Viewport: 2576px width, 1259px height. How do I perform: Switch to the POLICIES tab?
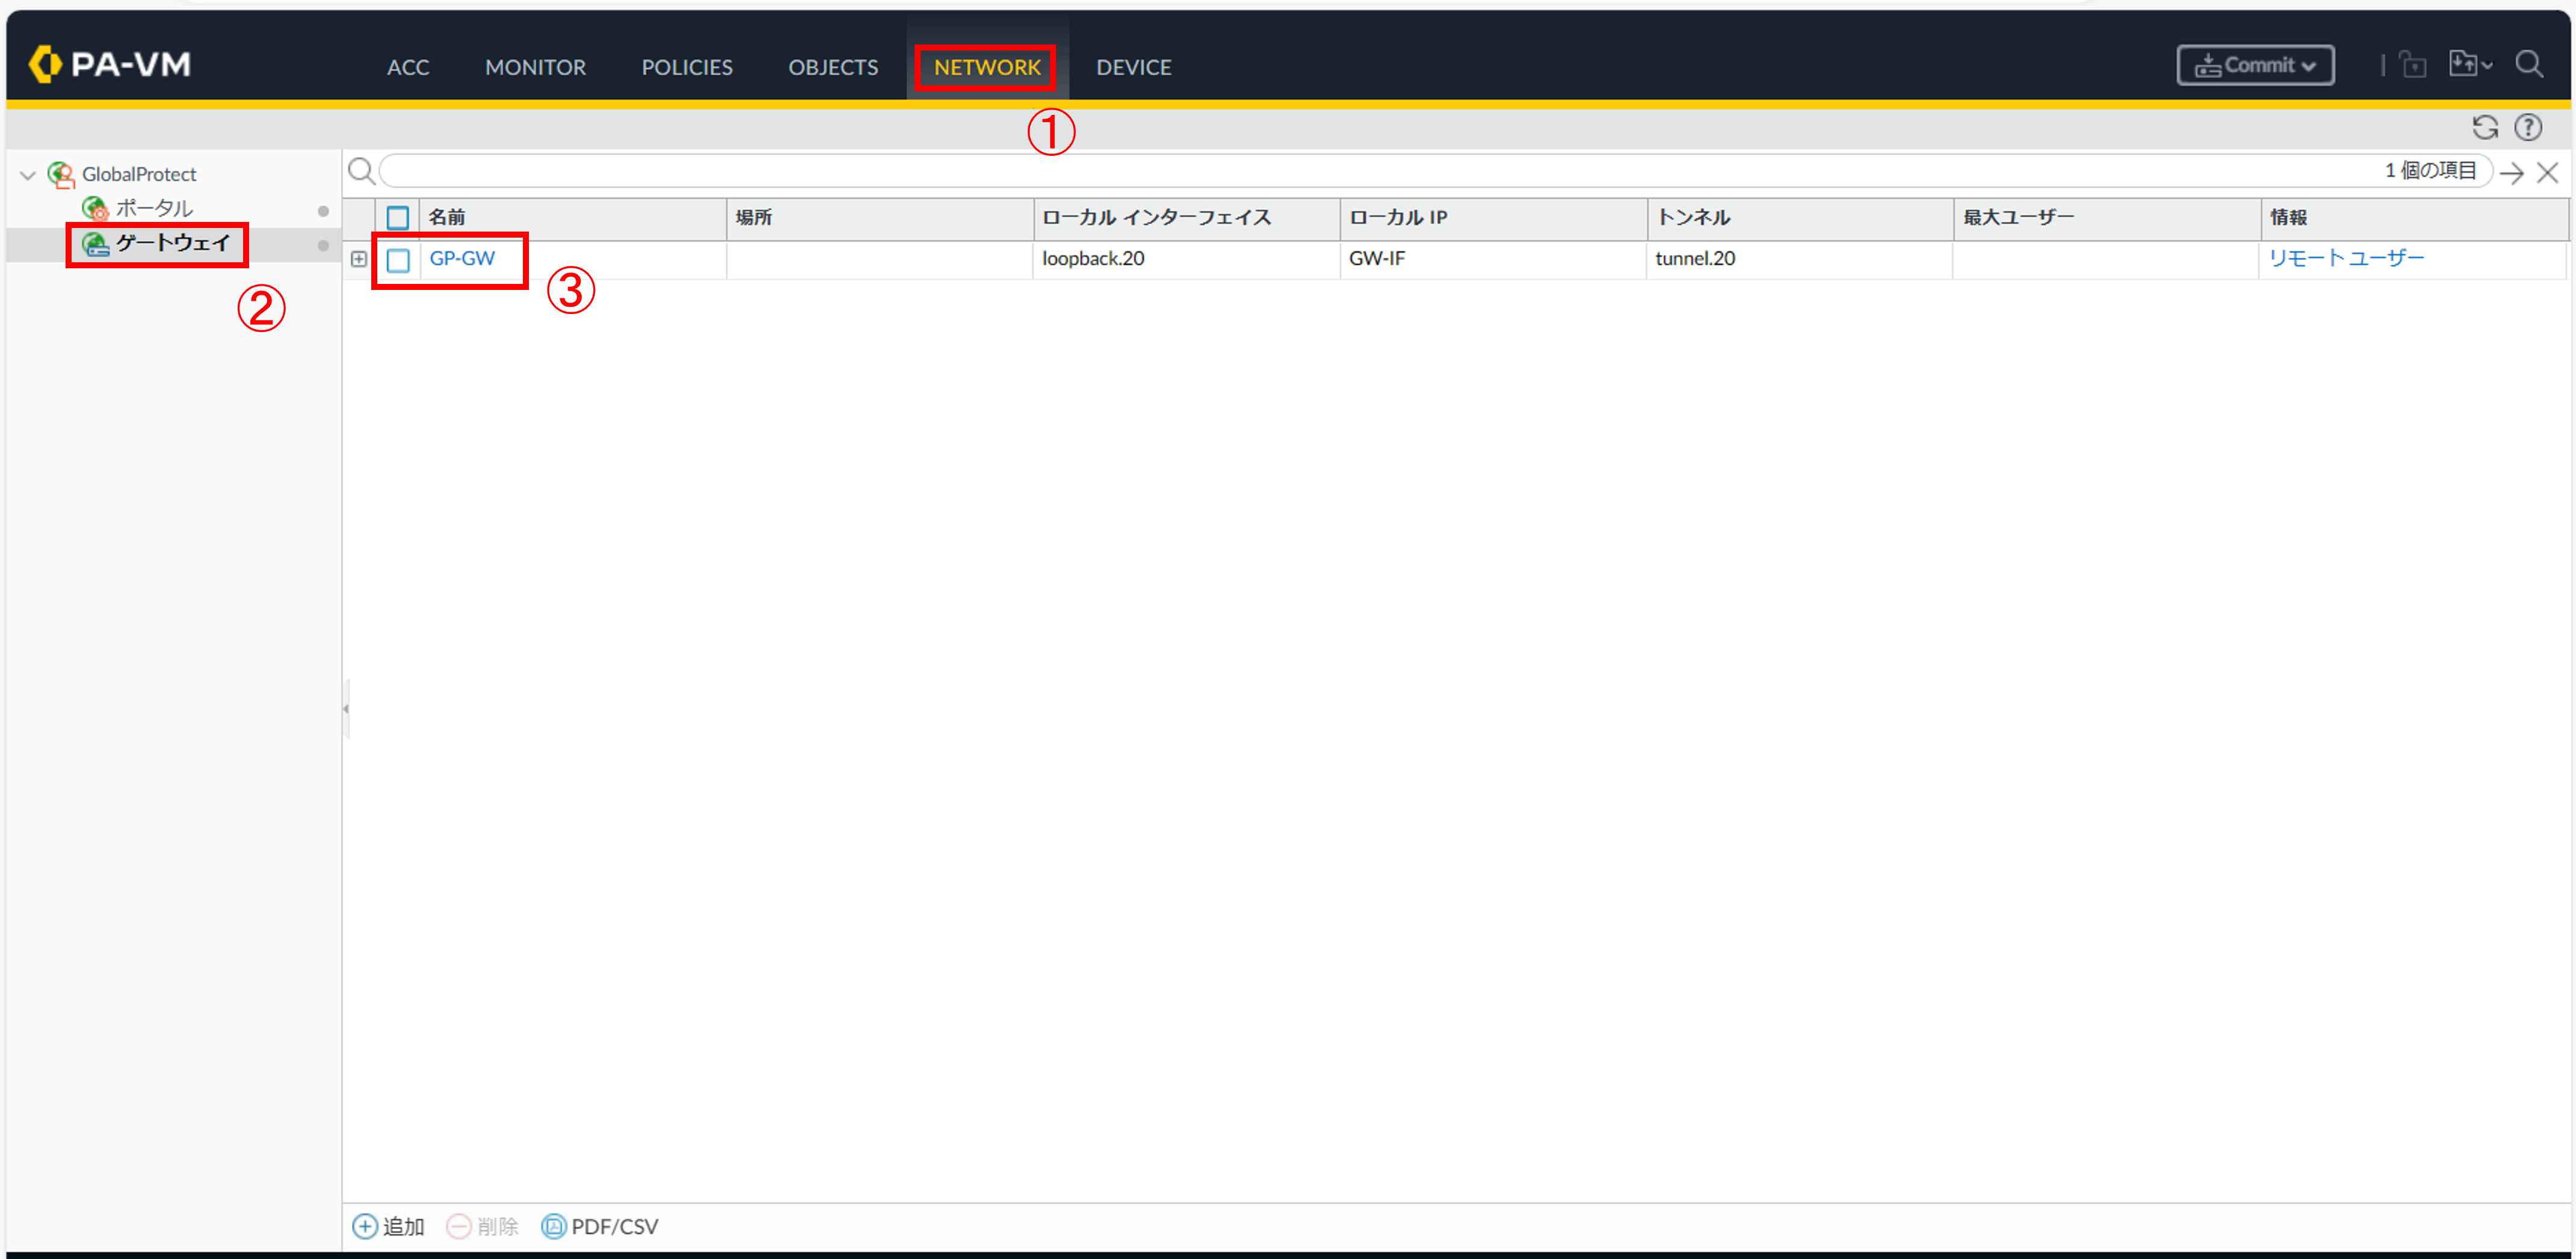click(x=687, y=67)
